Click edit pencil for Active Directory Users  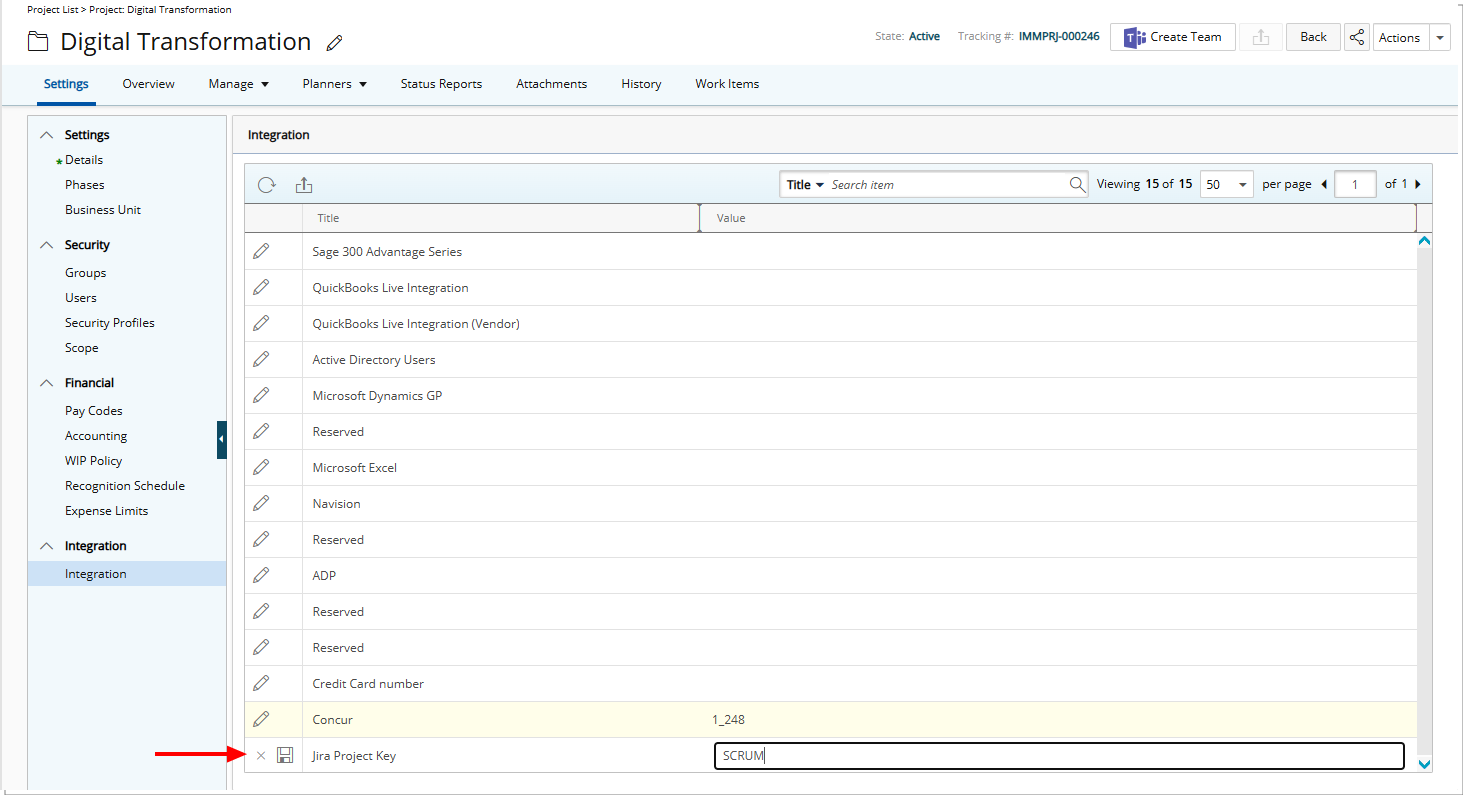pyautogui.click(x=261, y=359)
